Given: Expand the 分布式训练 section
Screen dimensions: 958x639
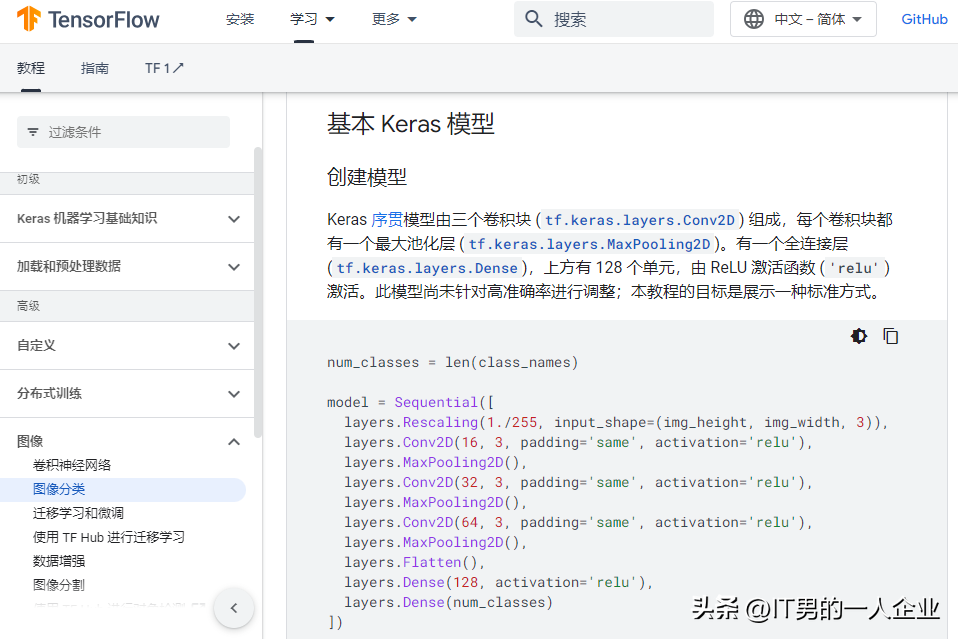Looking at the screenshot, I should click(127, 393).
